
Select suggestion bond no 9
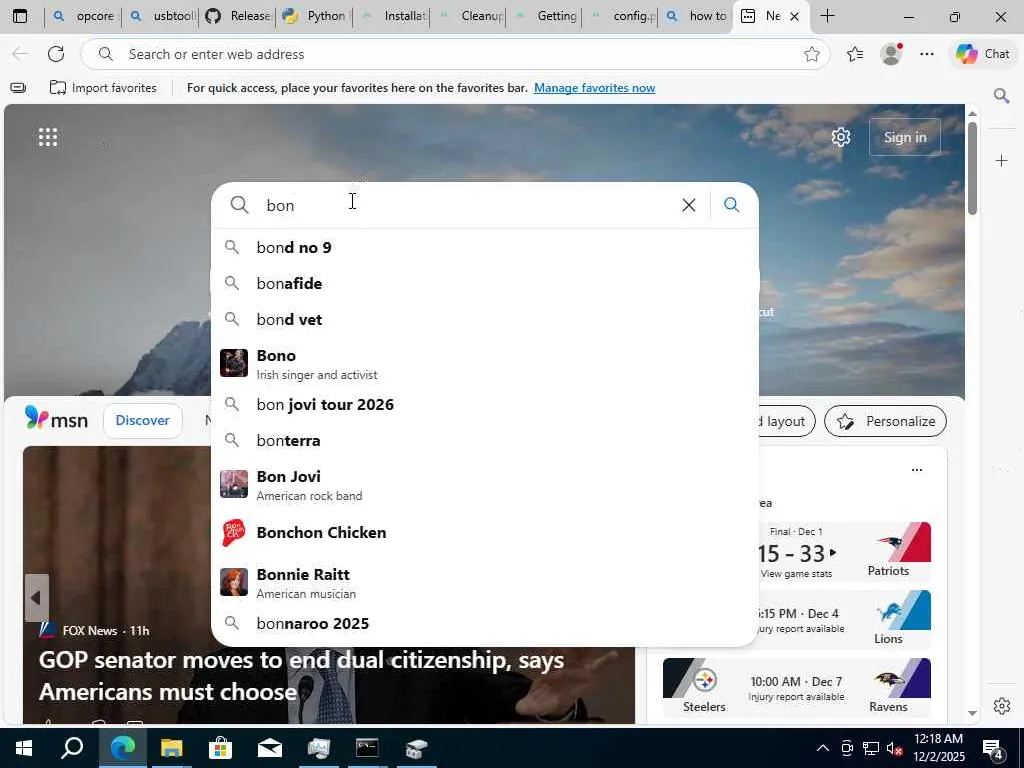[x=485, y=248]
